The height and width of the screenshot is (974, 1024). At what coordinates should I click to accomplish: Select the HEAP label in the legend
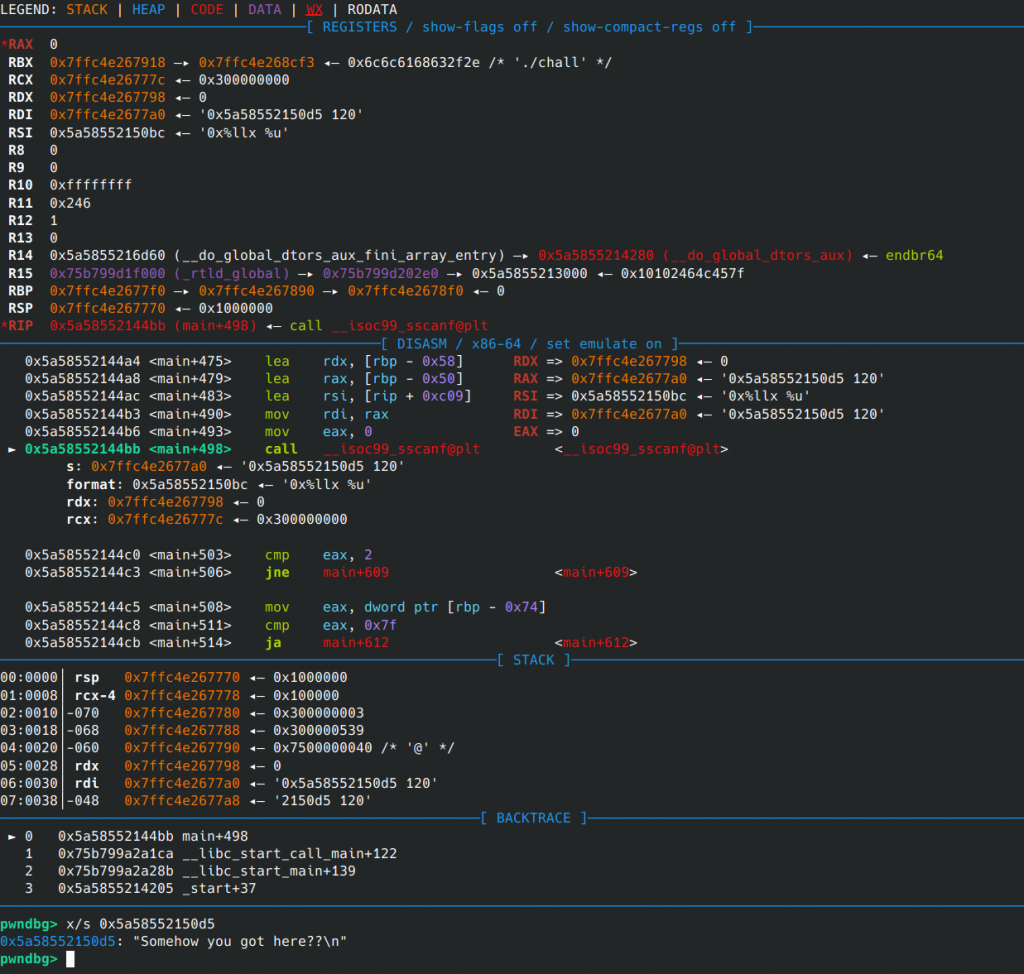150,9
